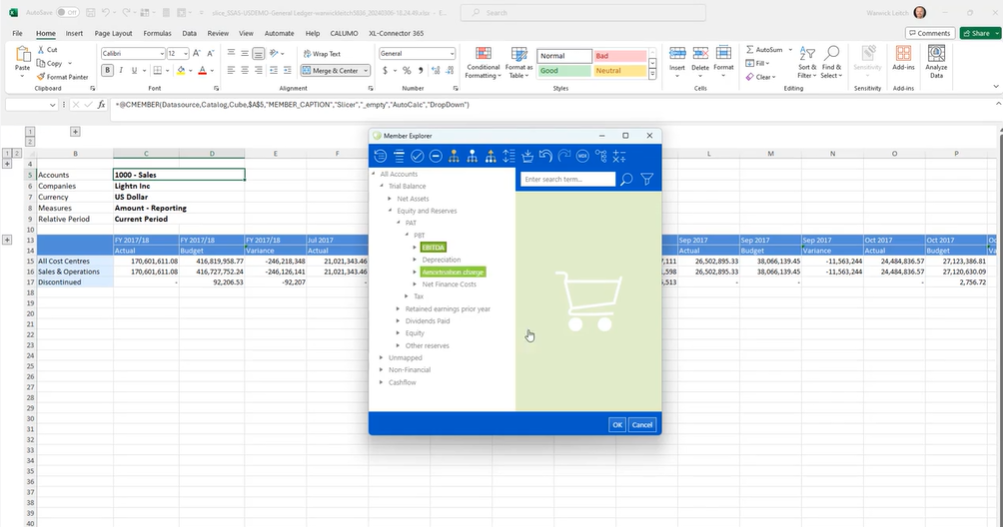Viewport: 1003px width, 527px height.
Task: Click the filter funnel icon in Member Explorer
Action: (x=647, y=180)
